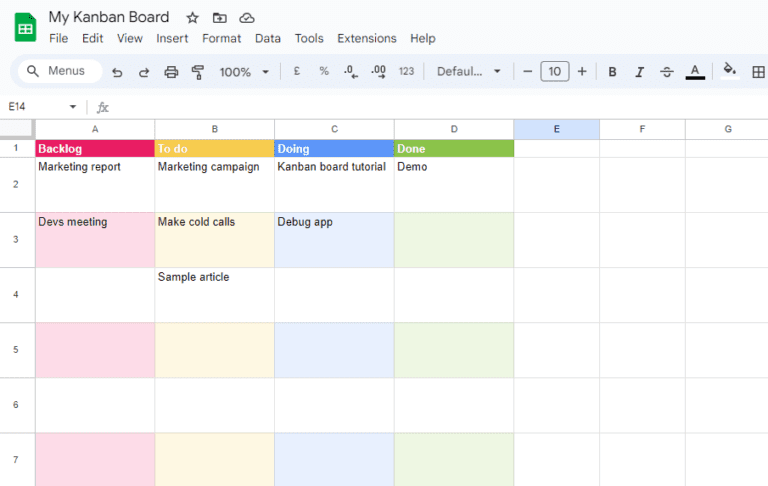Open the Google Sheets home icon
Viewport: 768px width, 486px height.
[x=25, y=27]
